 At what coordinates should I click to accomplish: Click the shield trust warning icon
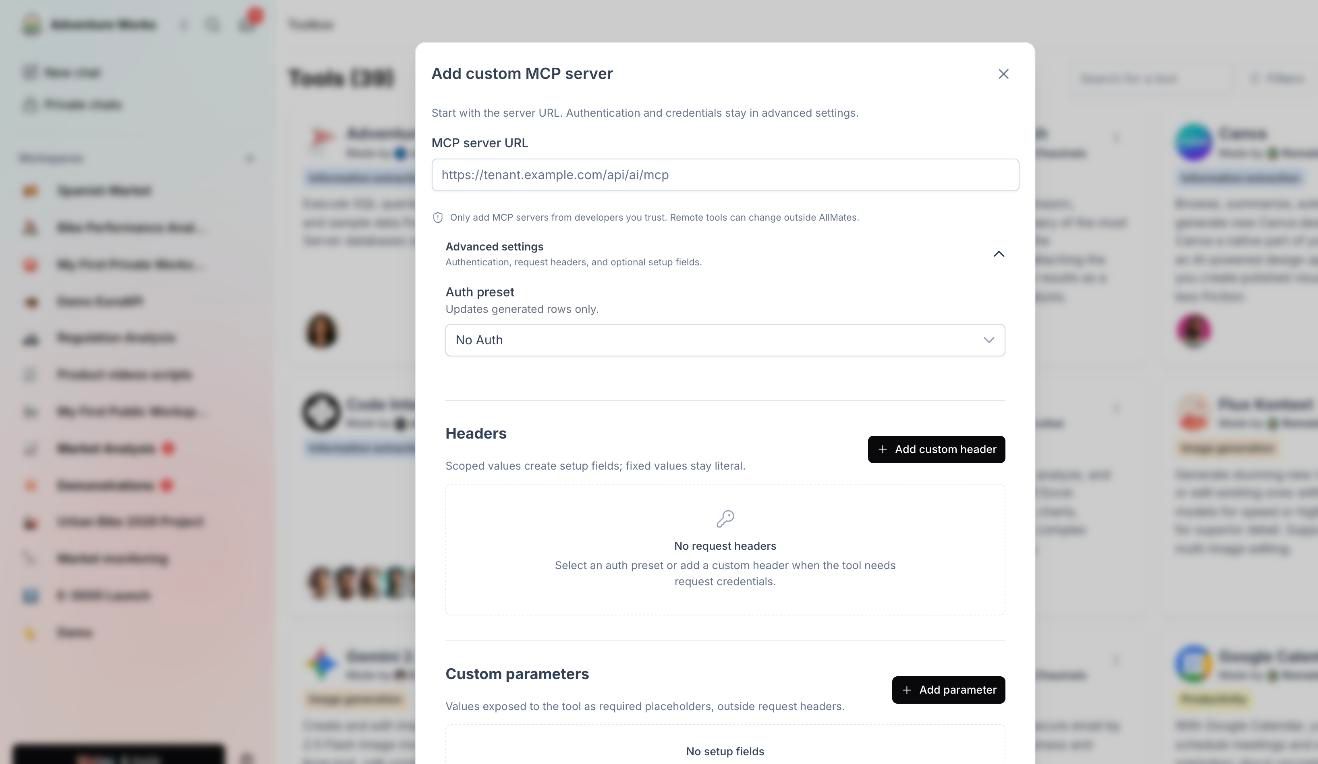438,217
